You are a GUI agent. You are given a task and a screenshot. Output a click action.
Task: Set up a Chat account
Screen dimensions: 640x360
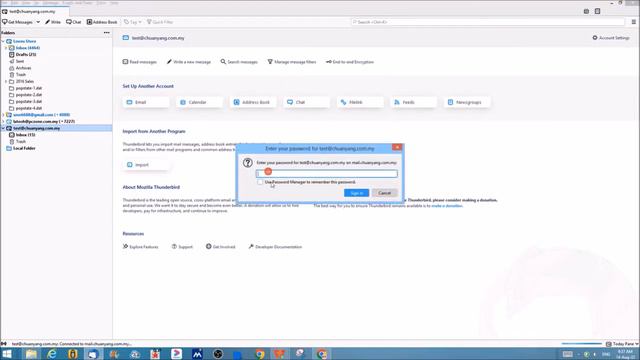coord(307,102)
